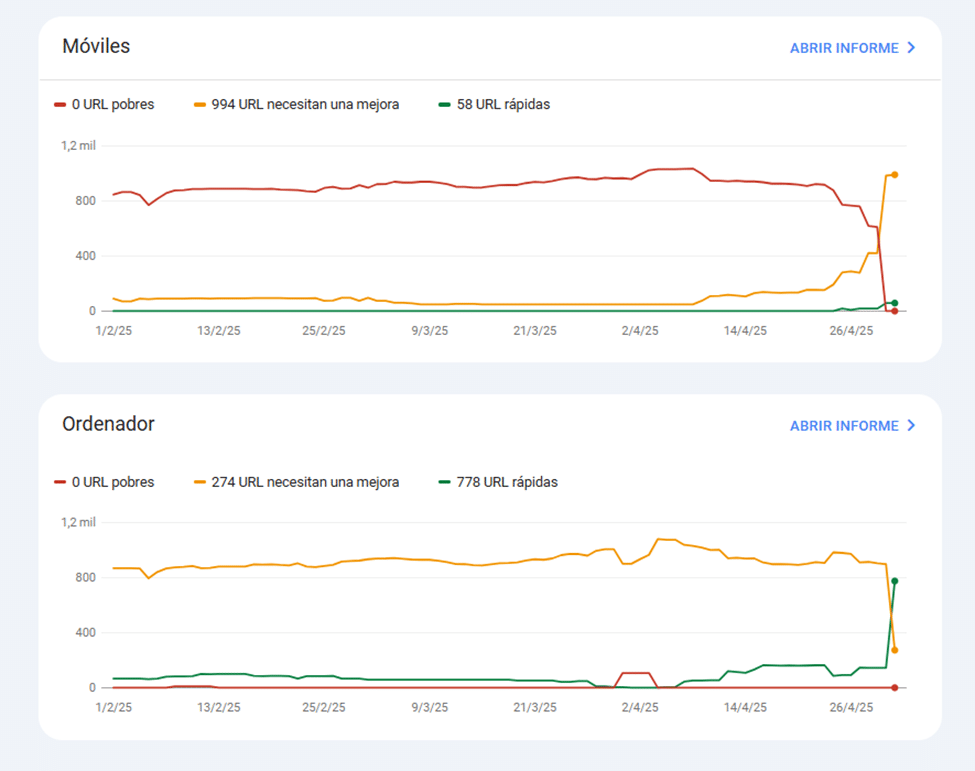Click the orange end-point marker on Ordenador chart
This screenshot has width=975, height=771.
(895, 650)
